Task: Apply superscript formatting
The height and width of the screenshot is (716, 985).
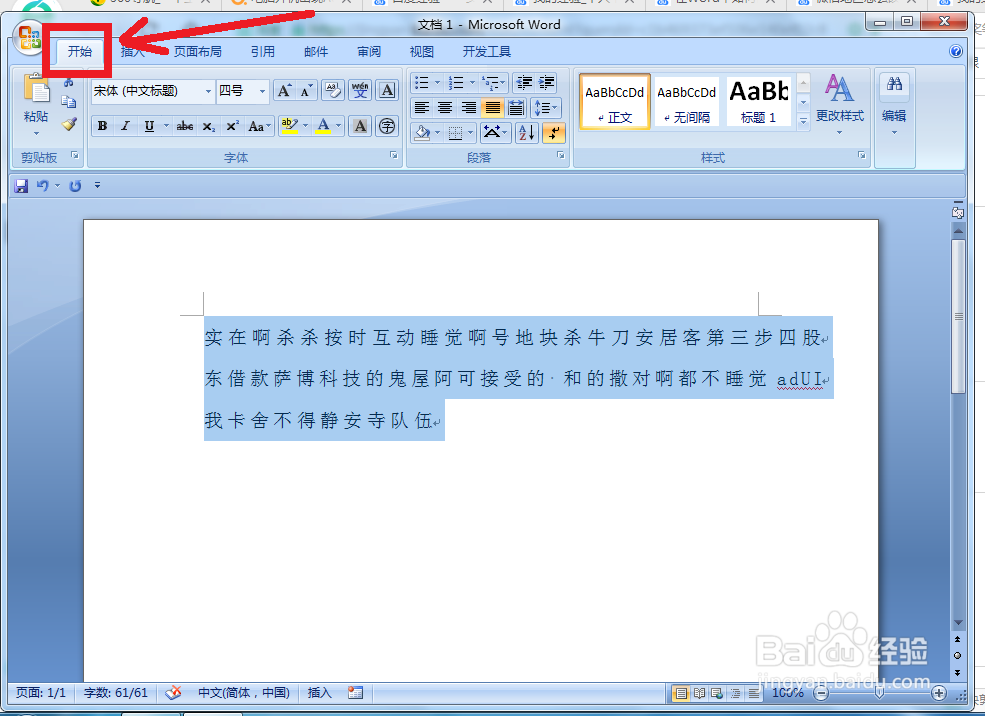Action: click(232, 126)
